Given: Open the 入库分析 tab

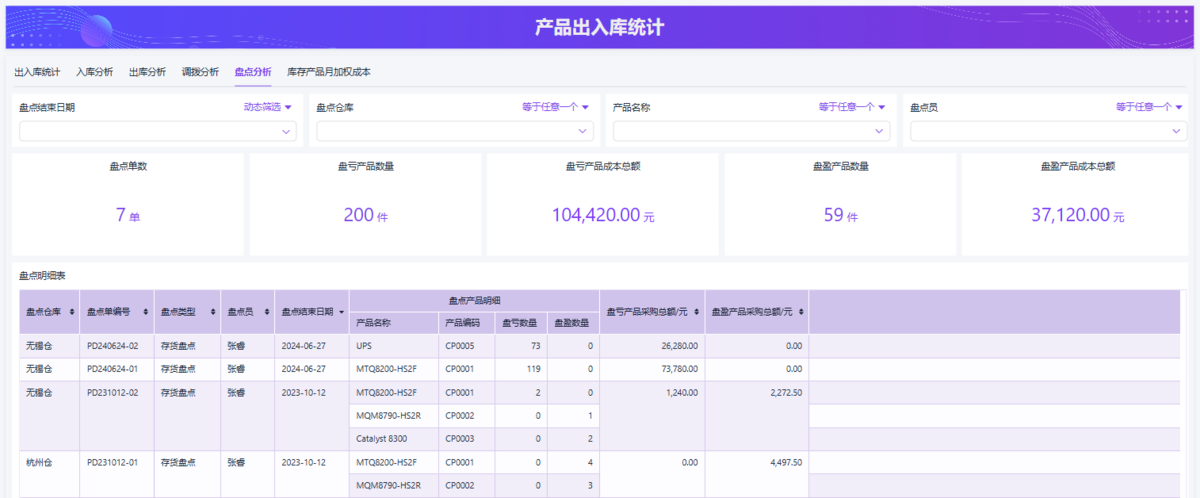Looking at the screenshot, I should (x=95, y=72).
